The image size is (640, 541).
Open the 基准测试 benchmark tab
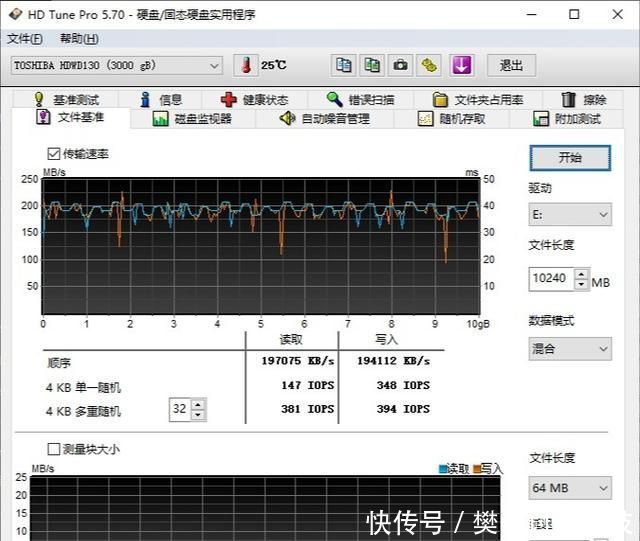pyautogui.click(x=66, y=100)
